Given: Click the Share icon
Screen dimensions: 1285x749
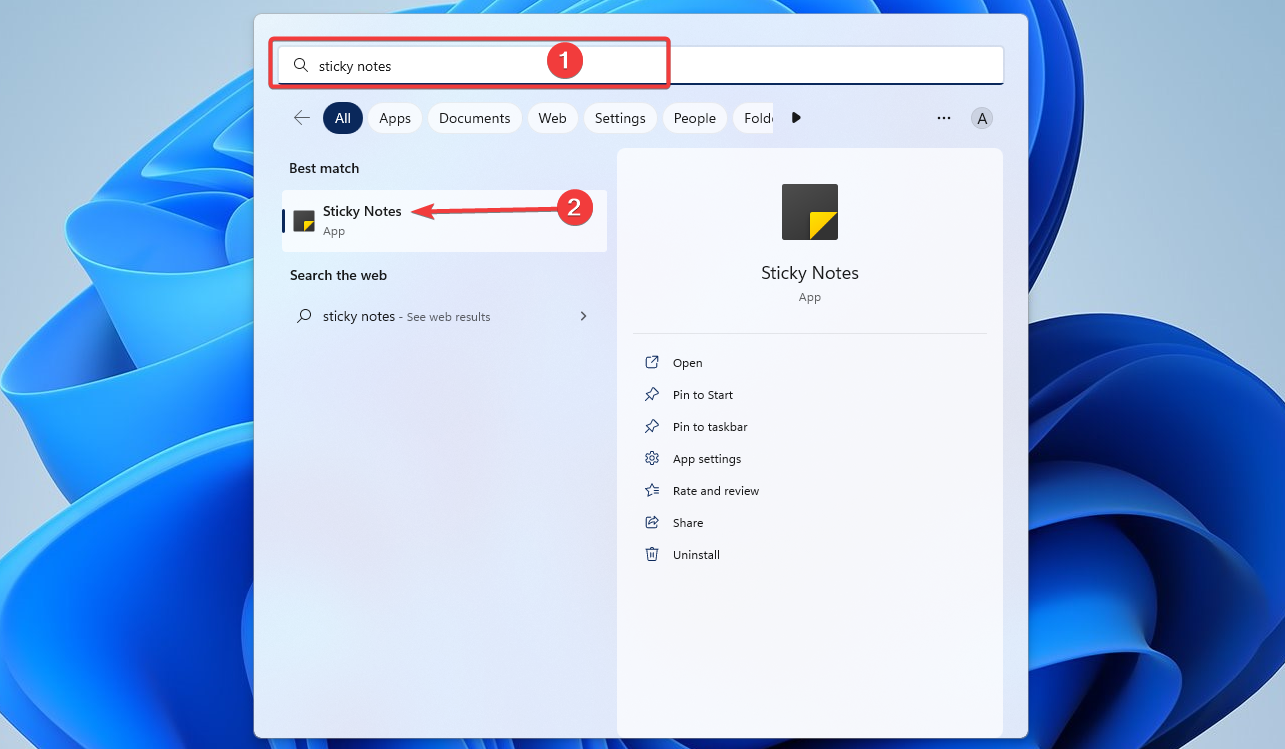Looking at the screenshot, I should coord(652,523).
